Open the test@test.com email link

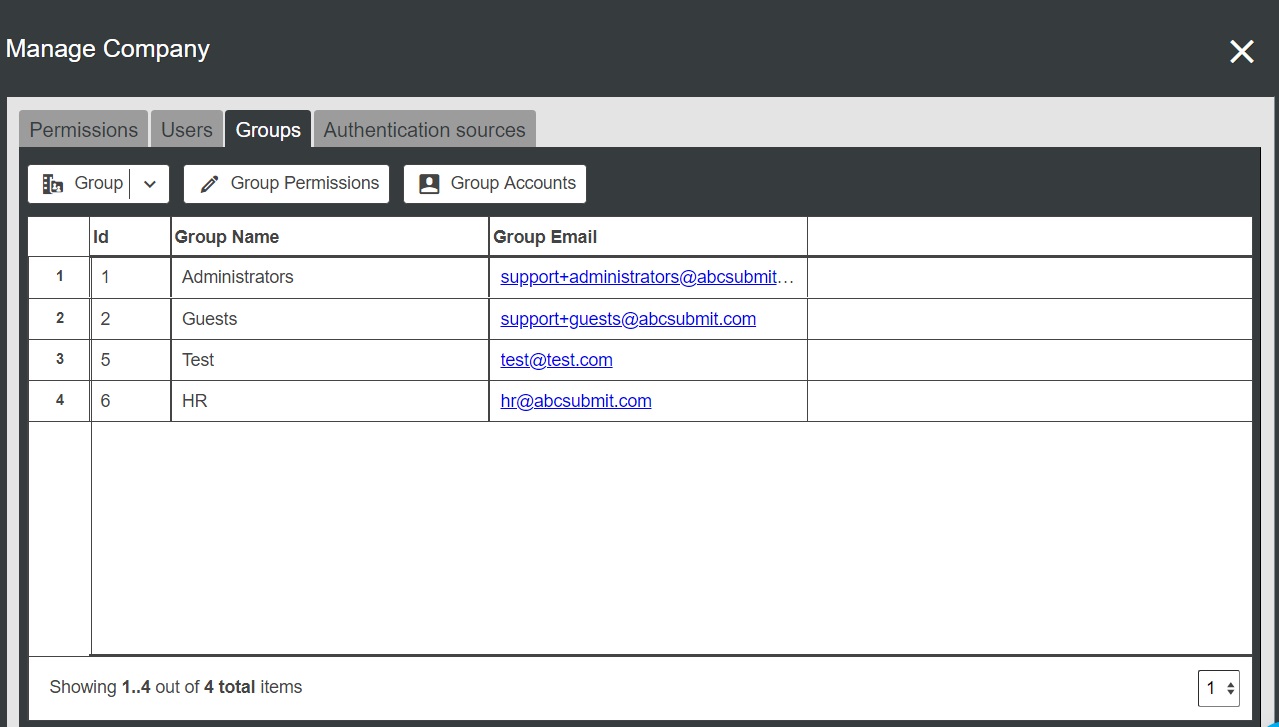click(x=556, y=360)
